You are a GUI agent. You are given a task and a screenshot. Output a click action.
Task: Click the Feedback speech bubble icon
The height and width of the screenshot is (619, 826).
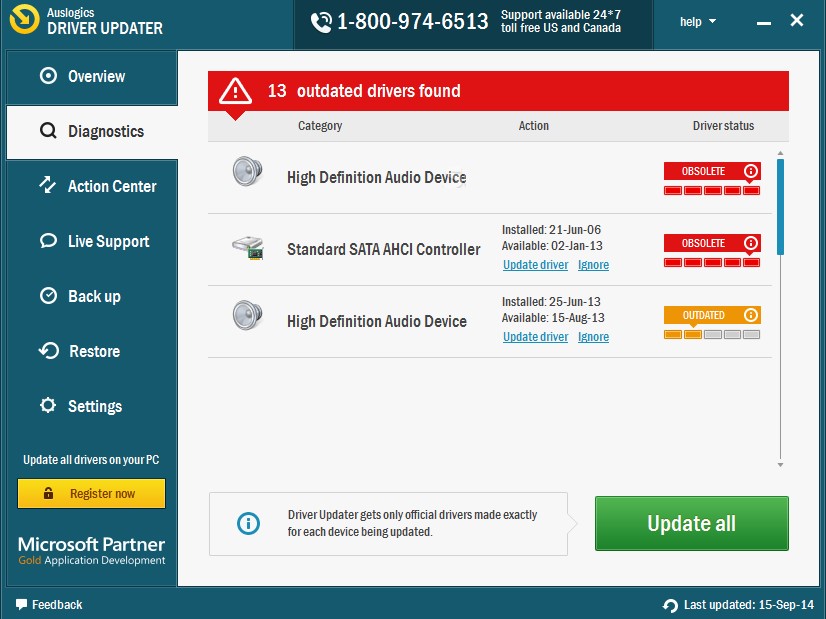click(x=21, y=604)
